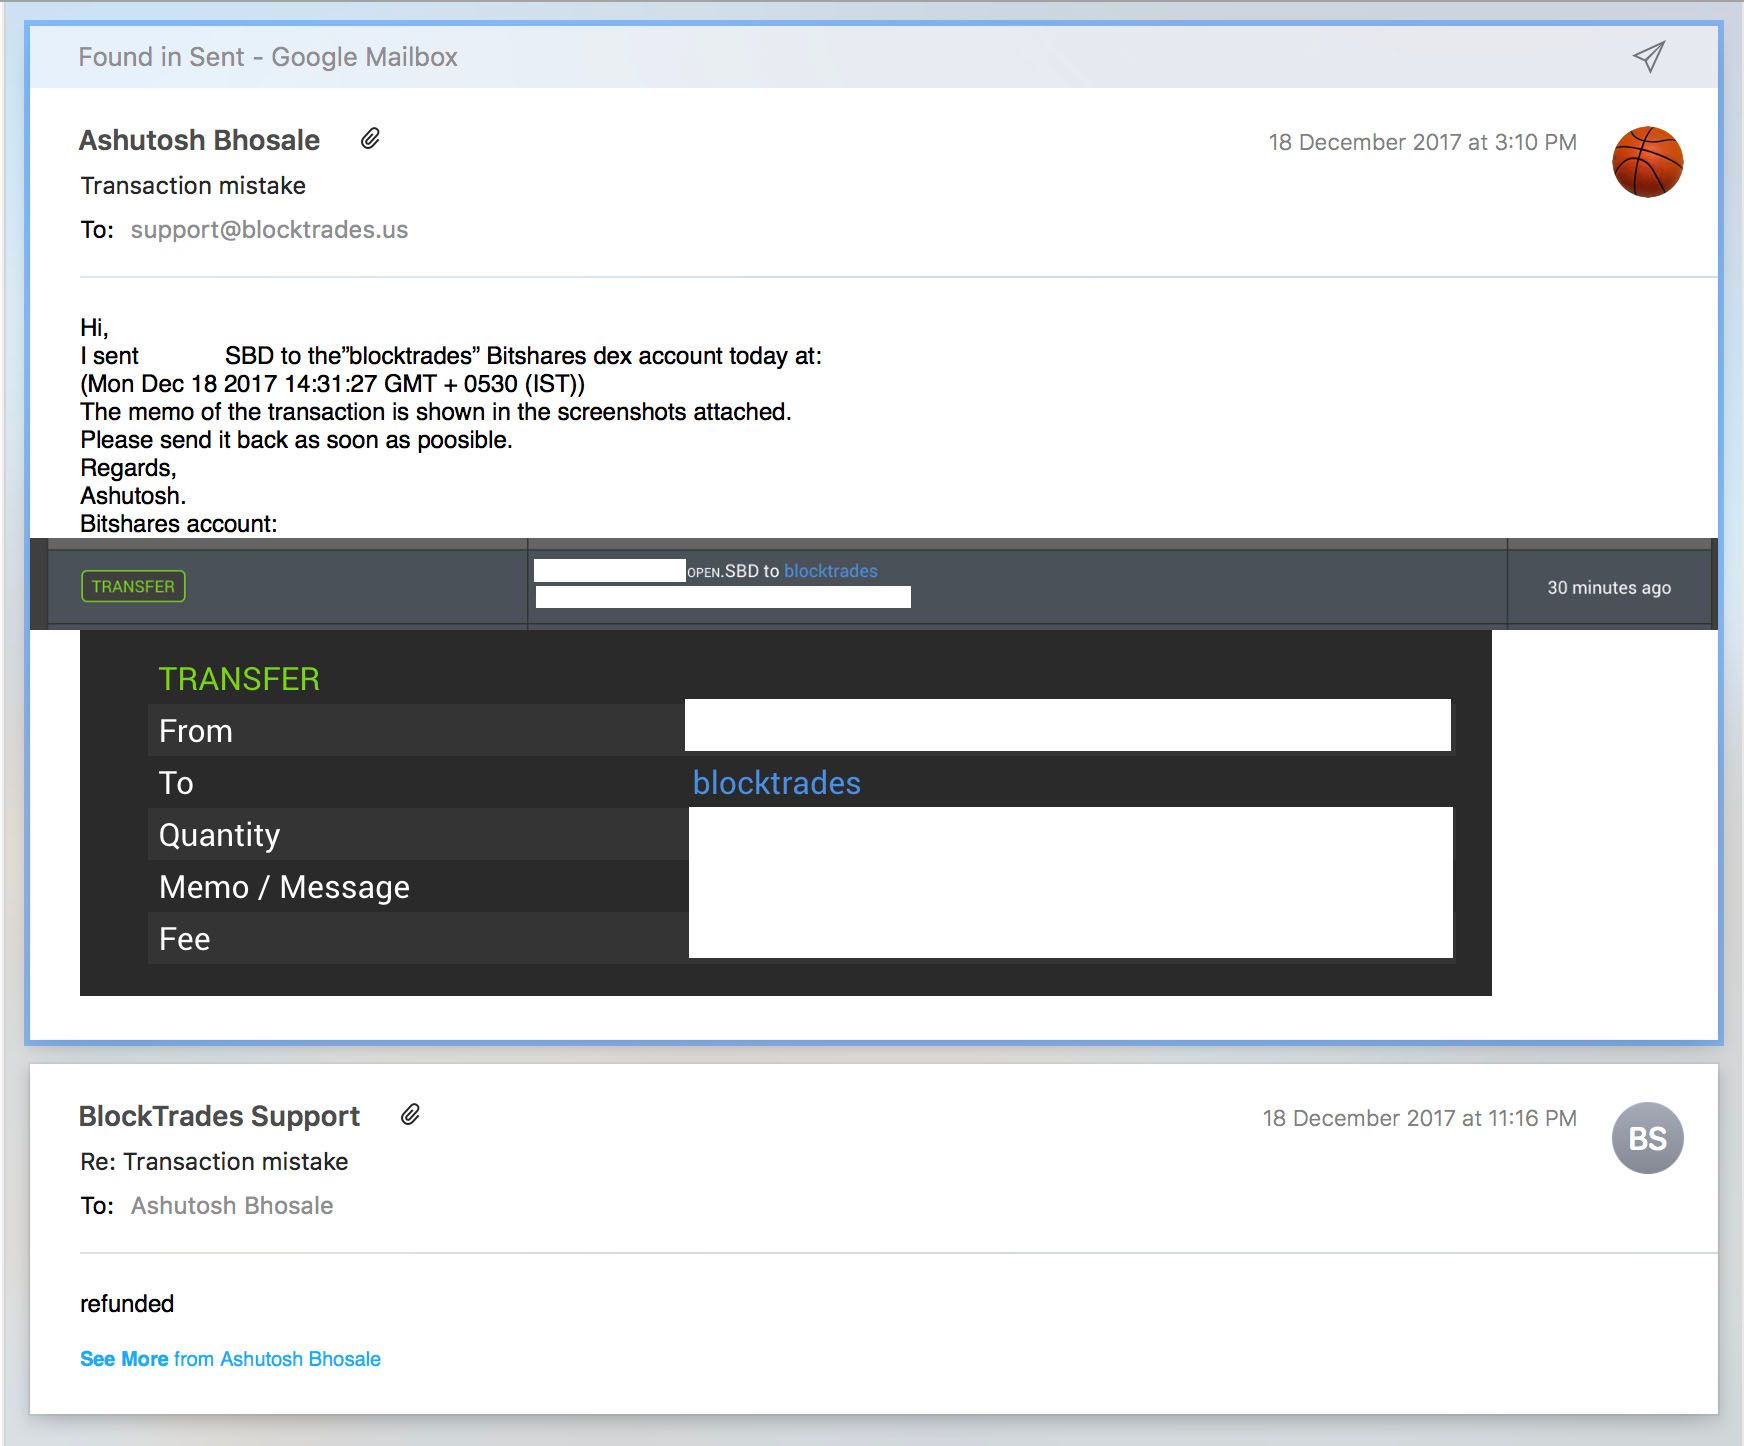
Task: Click the BS contact avatar
Action: click(1648, 1138)
